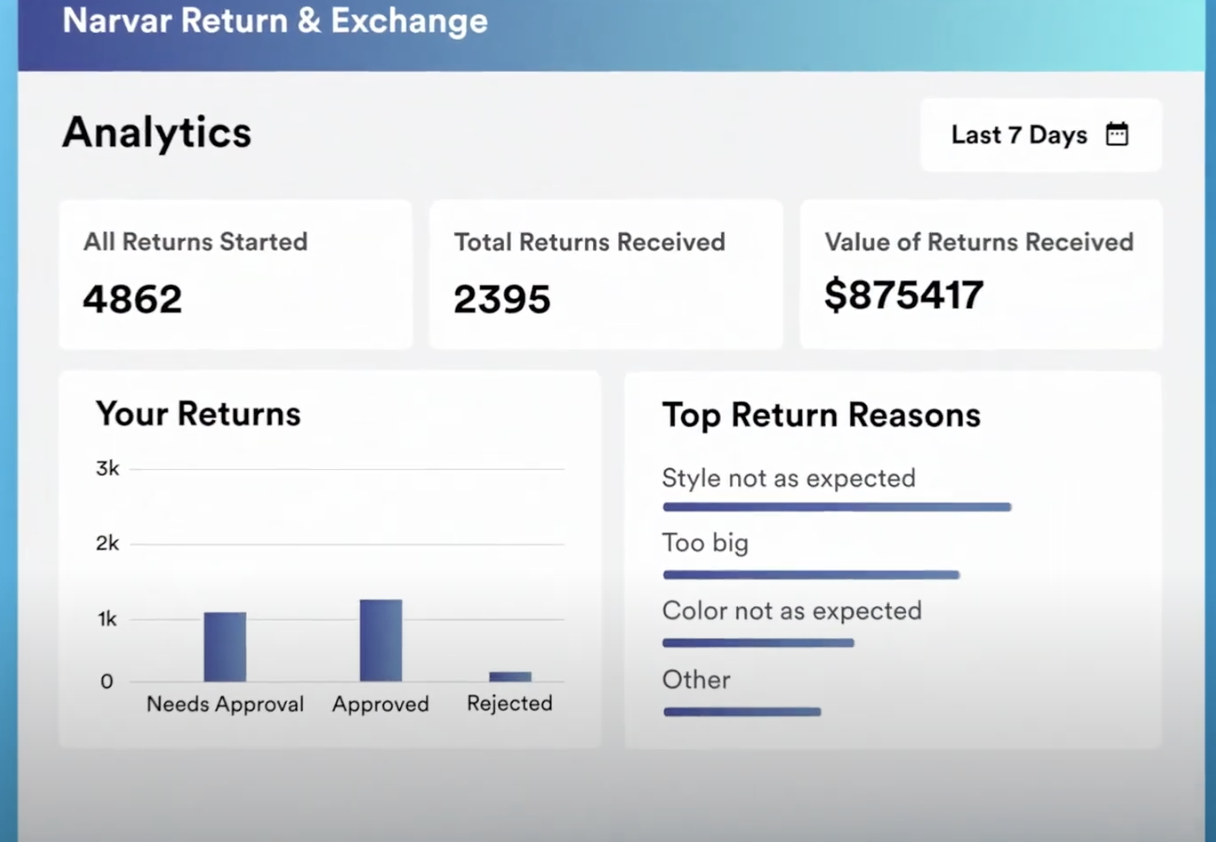Click the calendar icon beside Last 7 Days
Viewport: 1216px width, 842px height.
[1117, 134]
